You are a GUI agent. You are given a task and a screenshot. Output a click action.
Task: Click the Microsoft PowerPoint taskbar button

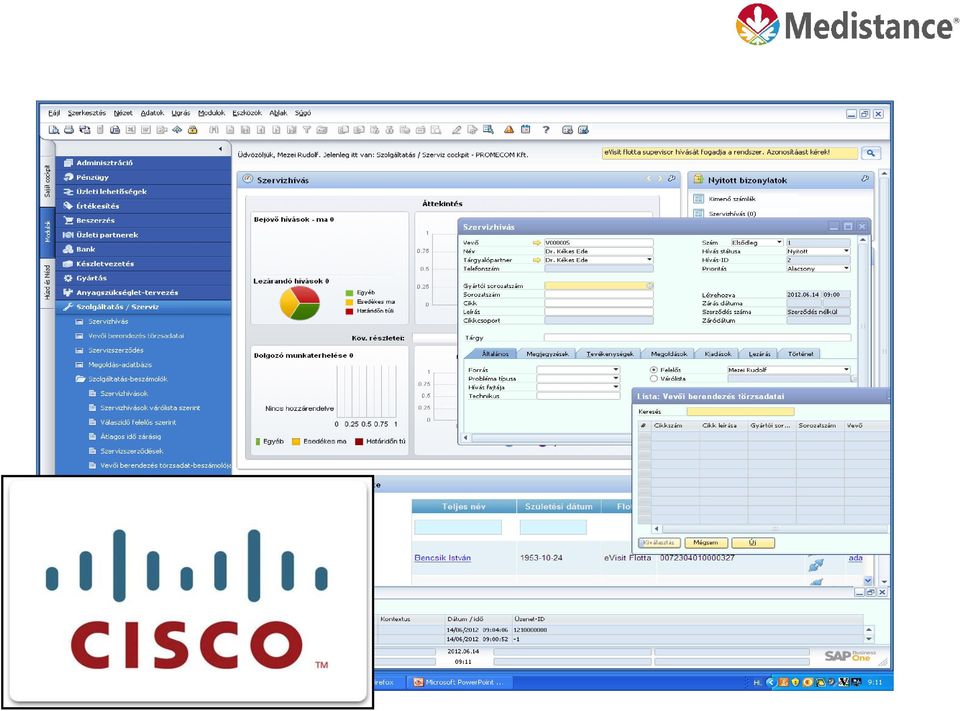point(459,682)
